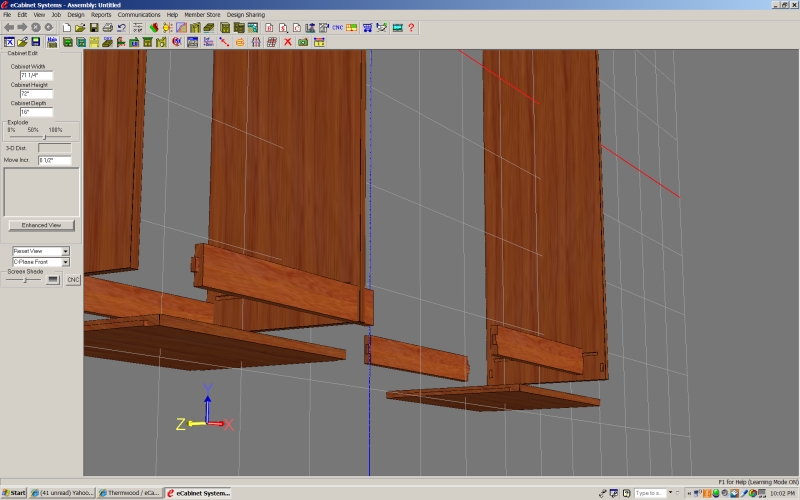This screenshot has width=800, height=500.
Task: Click the Cabinet Height input field
Action: pyautogui.click(x=36, y=93)
